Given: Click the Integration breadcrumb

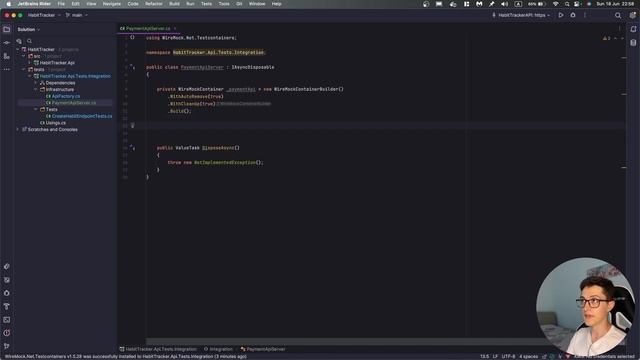Looking at the screenshot, I should click(218, 349).
